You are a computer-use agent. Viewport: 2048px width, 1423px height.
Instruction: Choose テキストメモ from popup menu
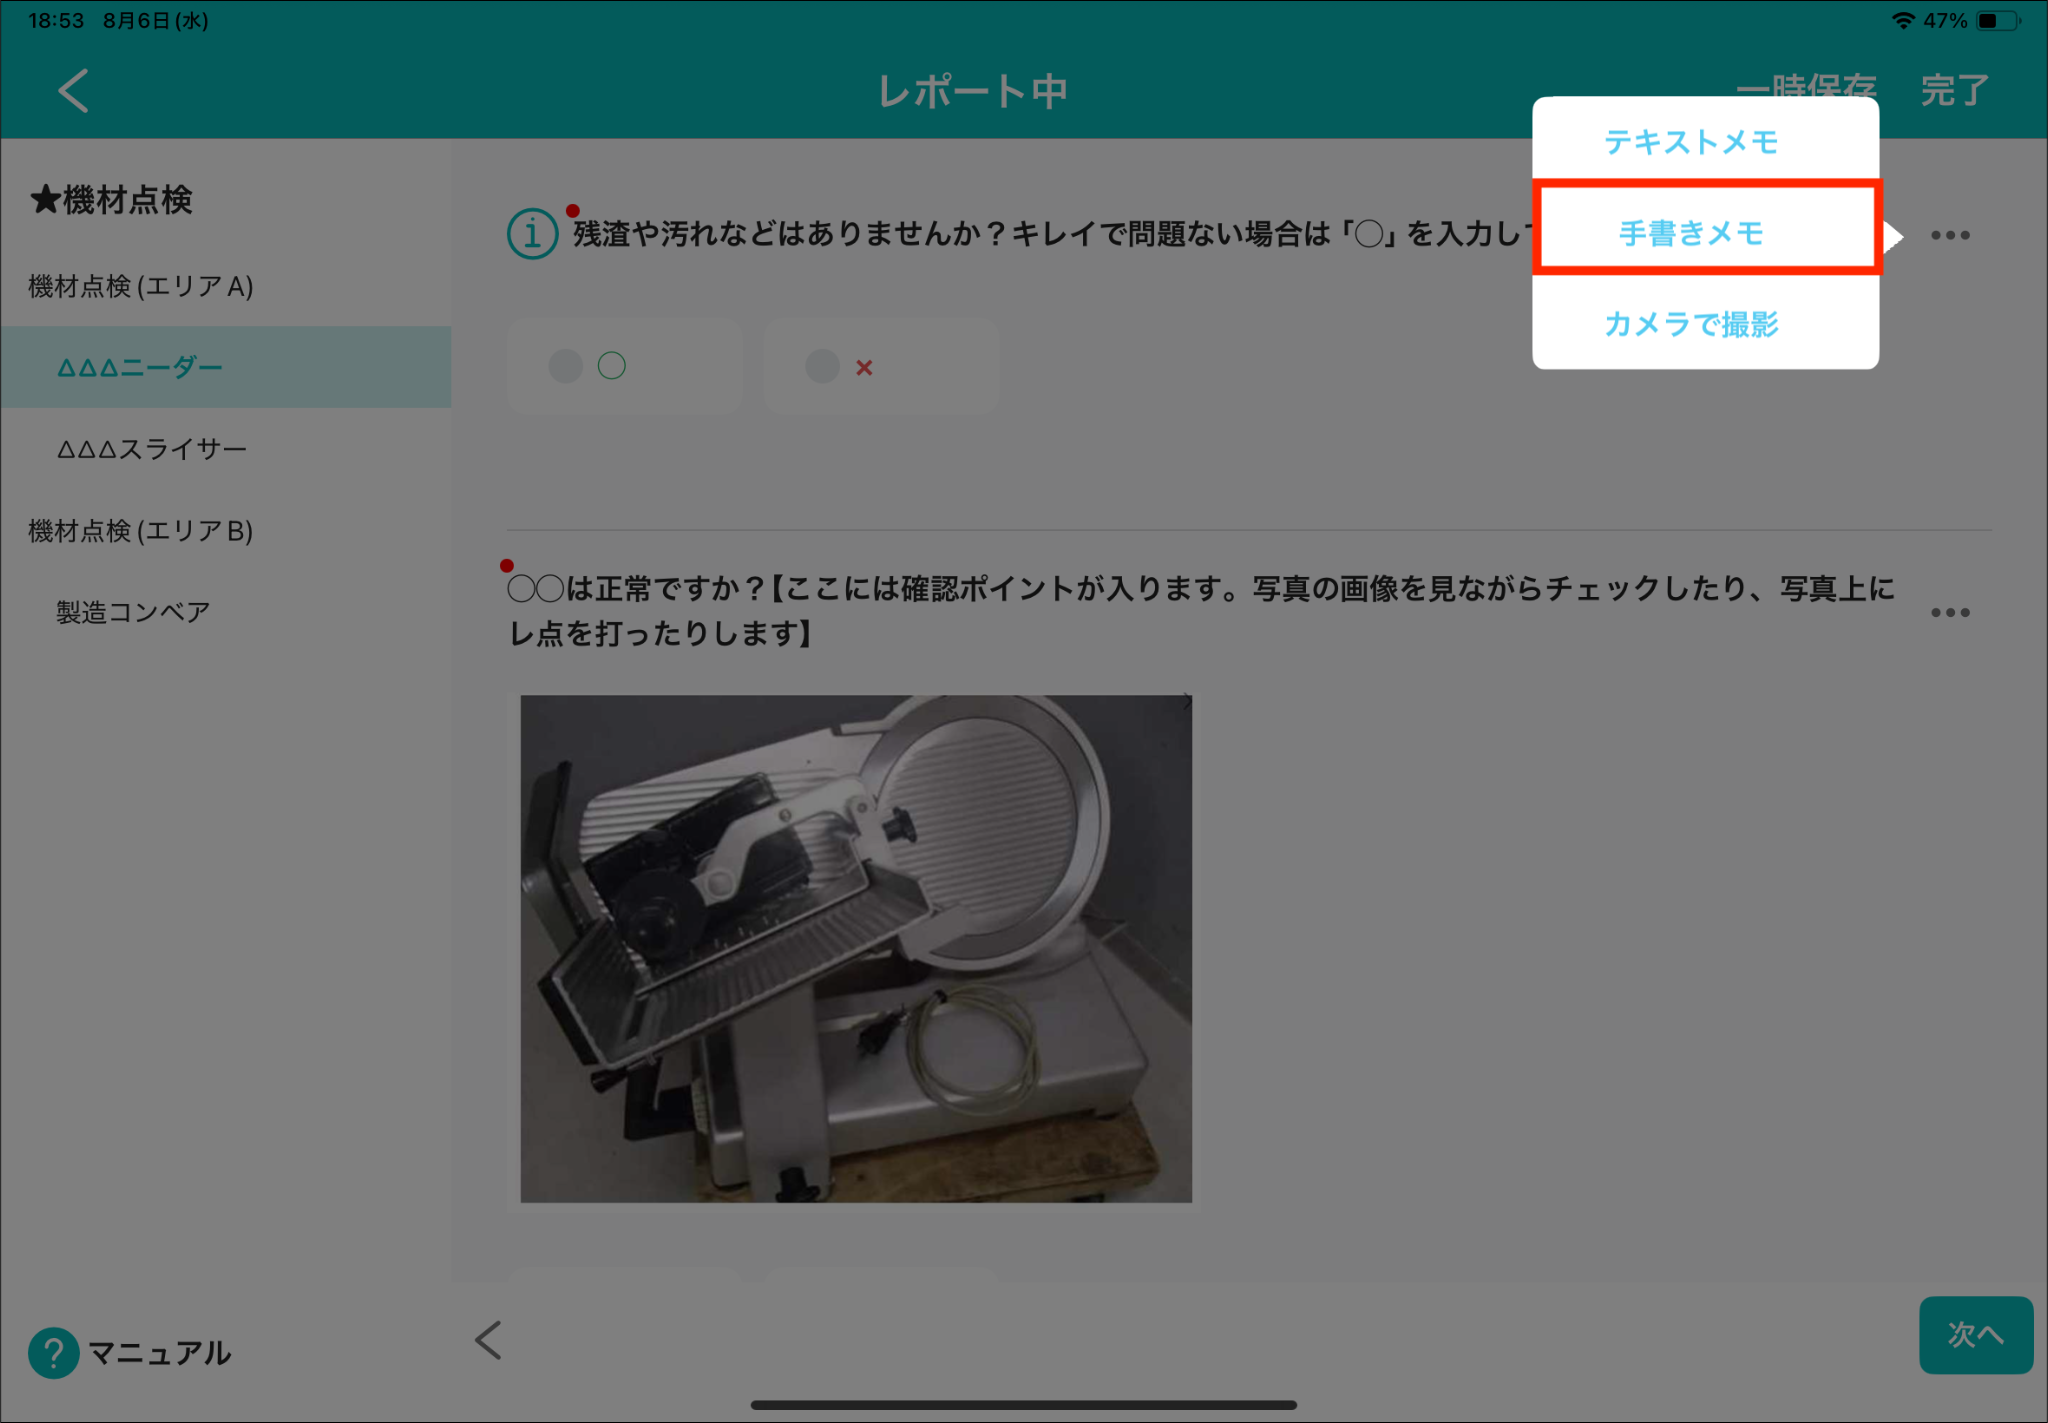click(1691, 142)
